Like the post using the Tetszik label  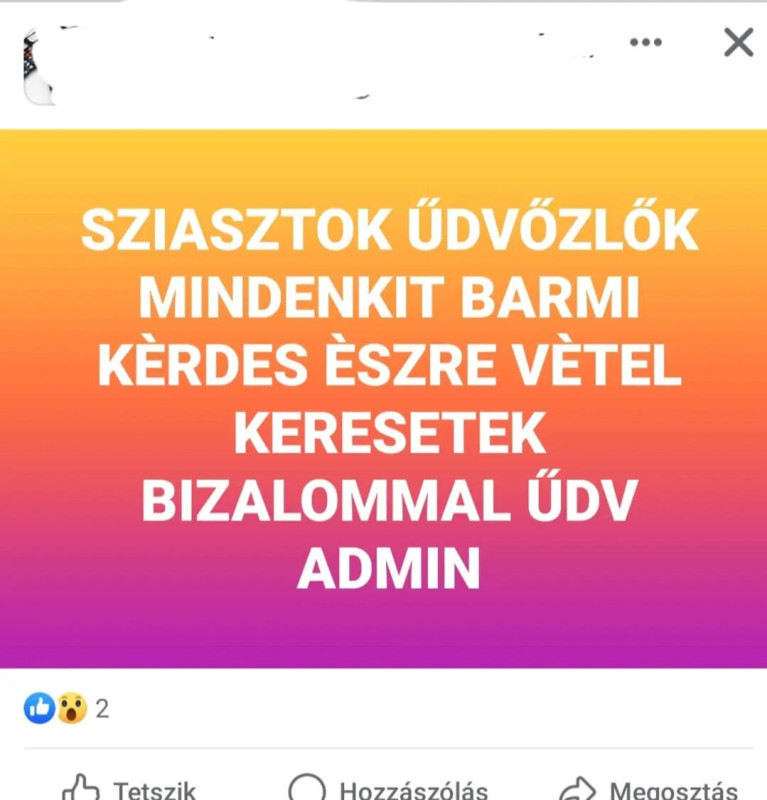tap(155, 790)
